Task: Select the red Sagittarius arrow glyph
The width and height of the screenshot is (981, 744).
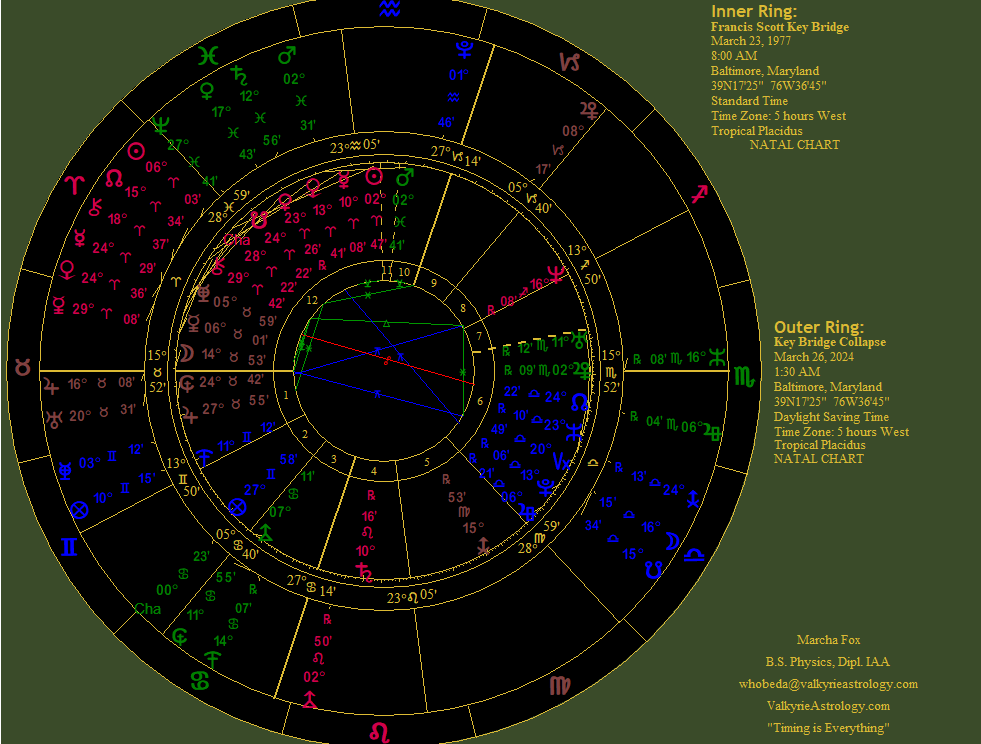Action: coord(700,193)
